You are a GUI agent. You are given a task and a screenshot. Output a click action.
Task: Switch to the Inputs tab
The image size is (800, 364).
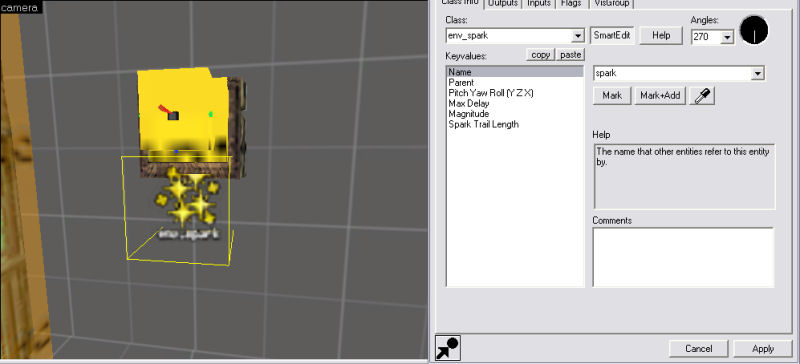pos(539,3)
